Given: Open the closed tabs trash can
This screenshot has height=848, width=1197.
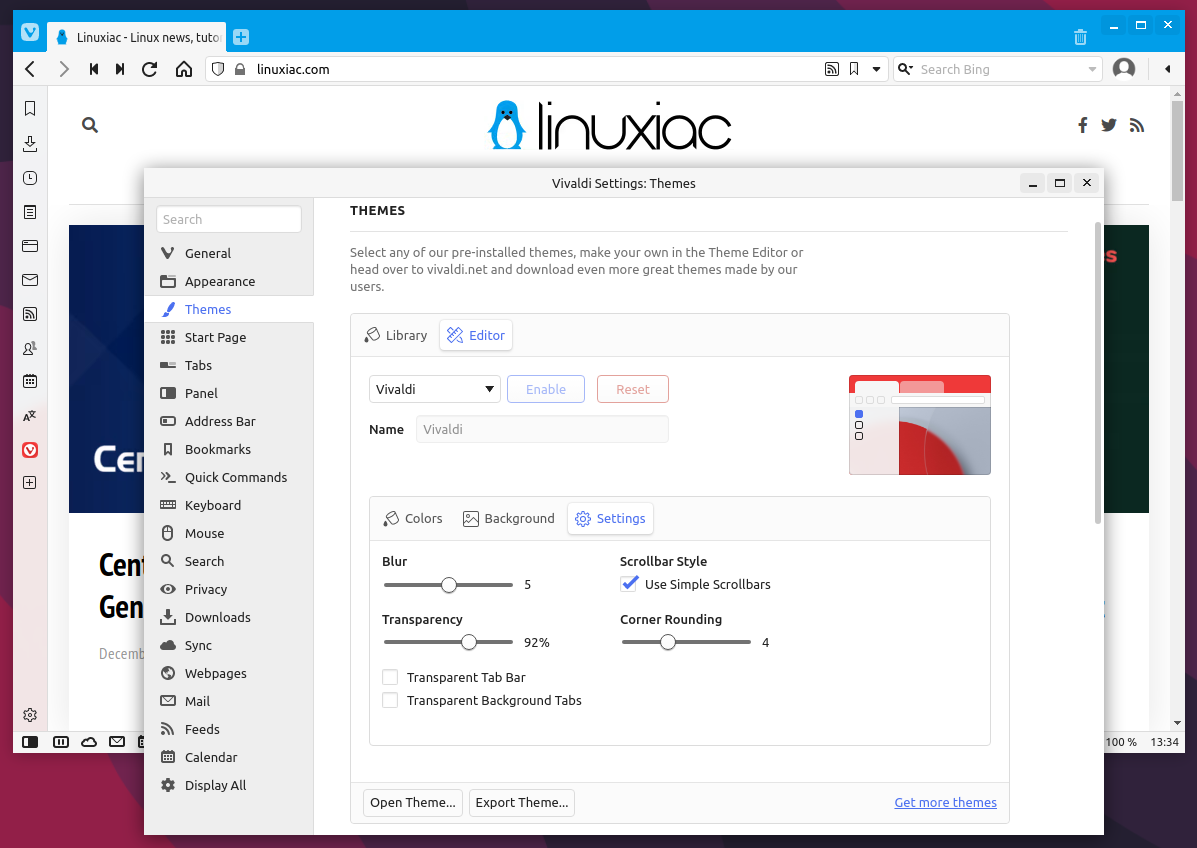Looking at the screenshot, I should (x=1080, y=37).
